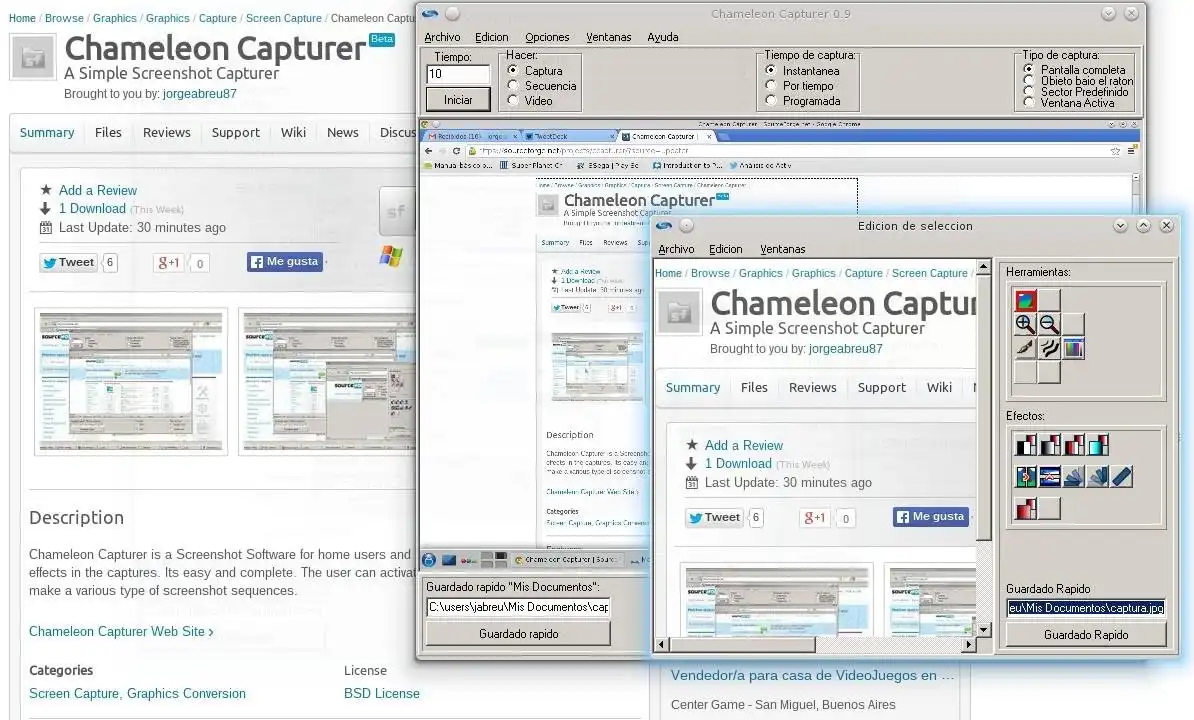Image resolution: width=1194 pixels, height=720 pixels.
Task: Click the zoom in magnifier tool
Action: (x=1025, y=324)
